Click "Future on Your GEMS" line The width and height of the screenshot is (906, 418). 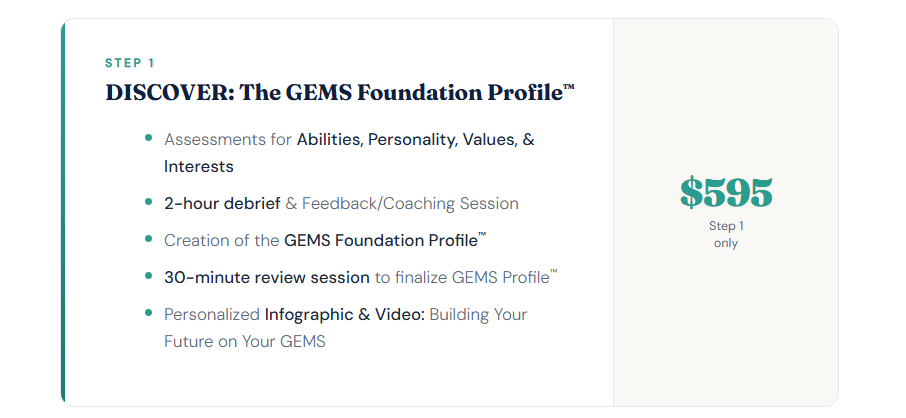[244, 341]
